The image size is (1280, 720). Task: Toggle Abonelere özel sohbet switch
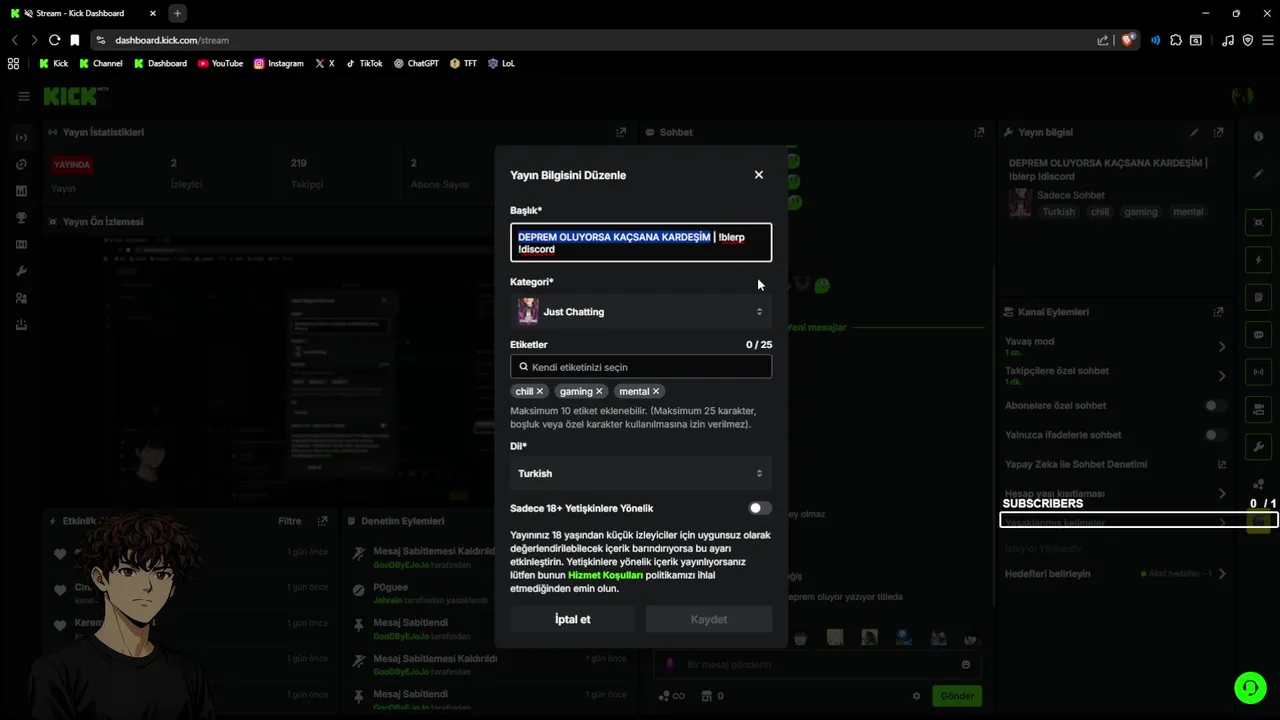tap(1215, 406)
